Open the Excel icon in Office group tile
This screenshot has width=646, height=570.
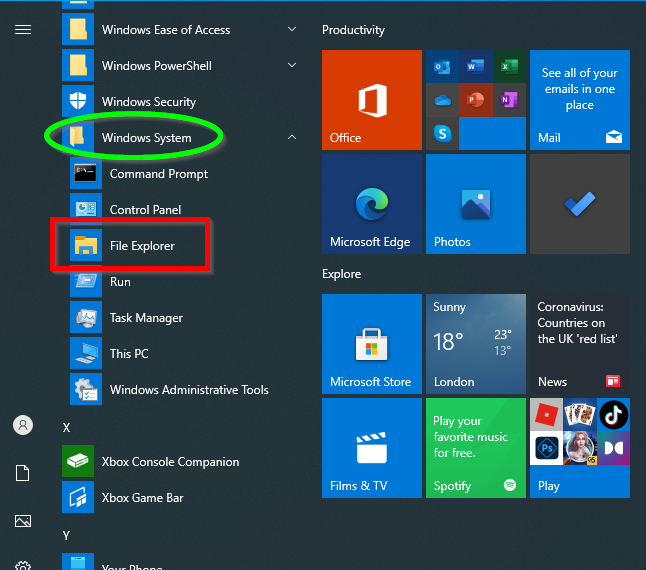coord(509,66)
